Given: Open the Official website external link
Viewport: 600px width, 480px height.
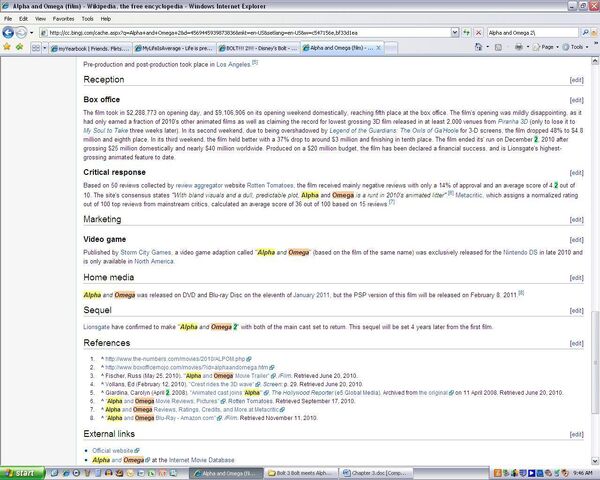Looking at the screenshot, I should [x=116, y=451].
